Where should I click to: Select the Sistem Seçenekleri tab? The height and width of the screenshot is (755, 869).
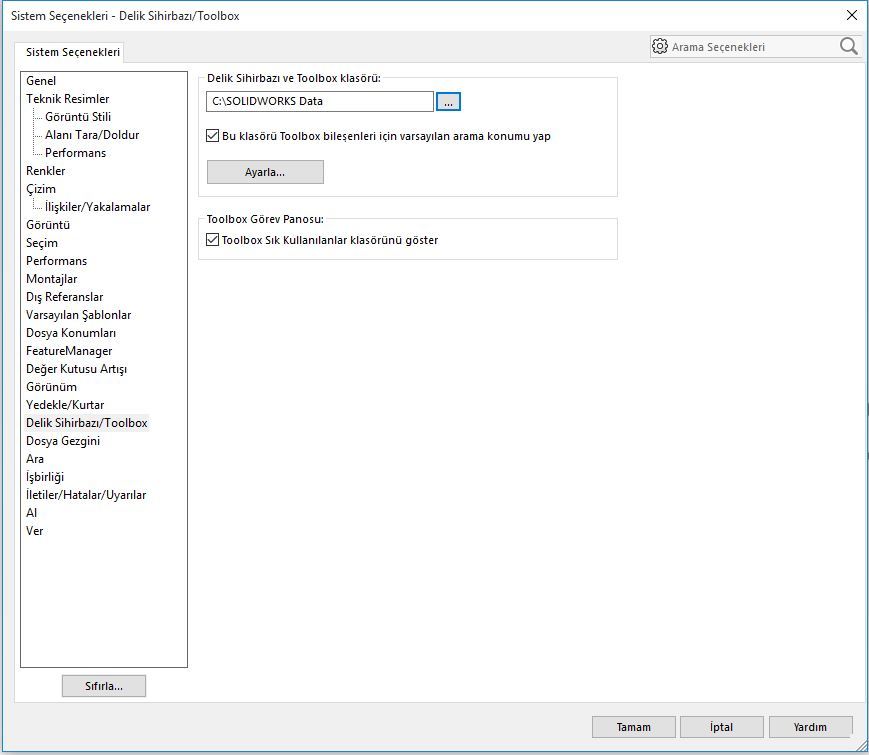pos(73,52)
